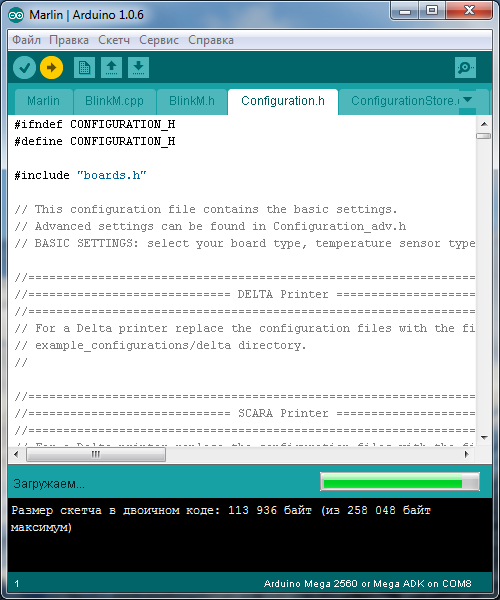Switch to the BlinkM.h tab

tap(192, 101)
